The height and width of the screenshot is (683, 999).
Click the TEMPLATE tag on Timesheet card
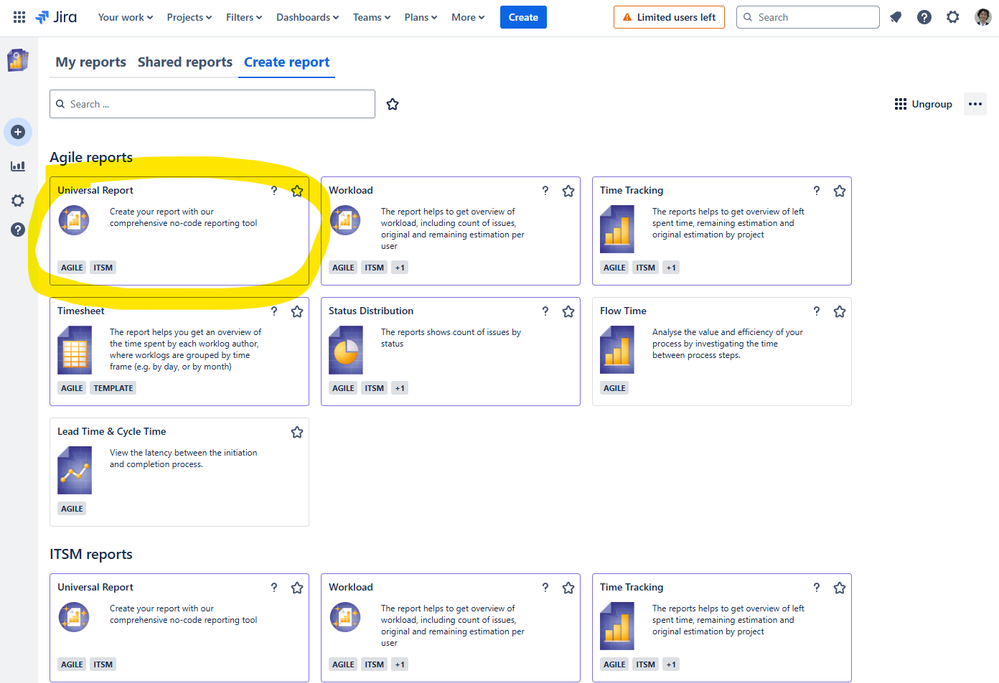tap(113, 388)
